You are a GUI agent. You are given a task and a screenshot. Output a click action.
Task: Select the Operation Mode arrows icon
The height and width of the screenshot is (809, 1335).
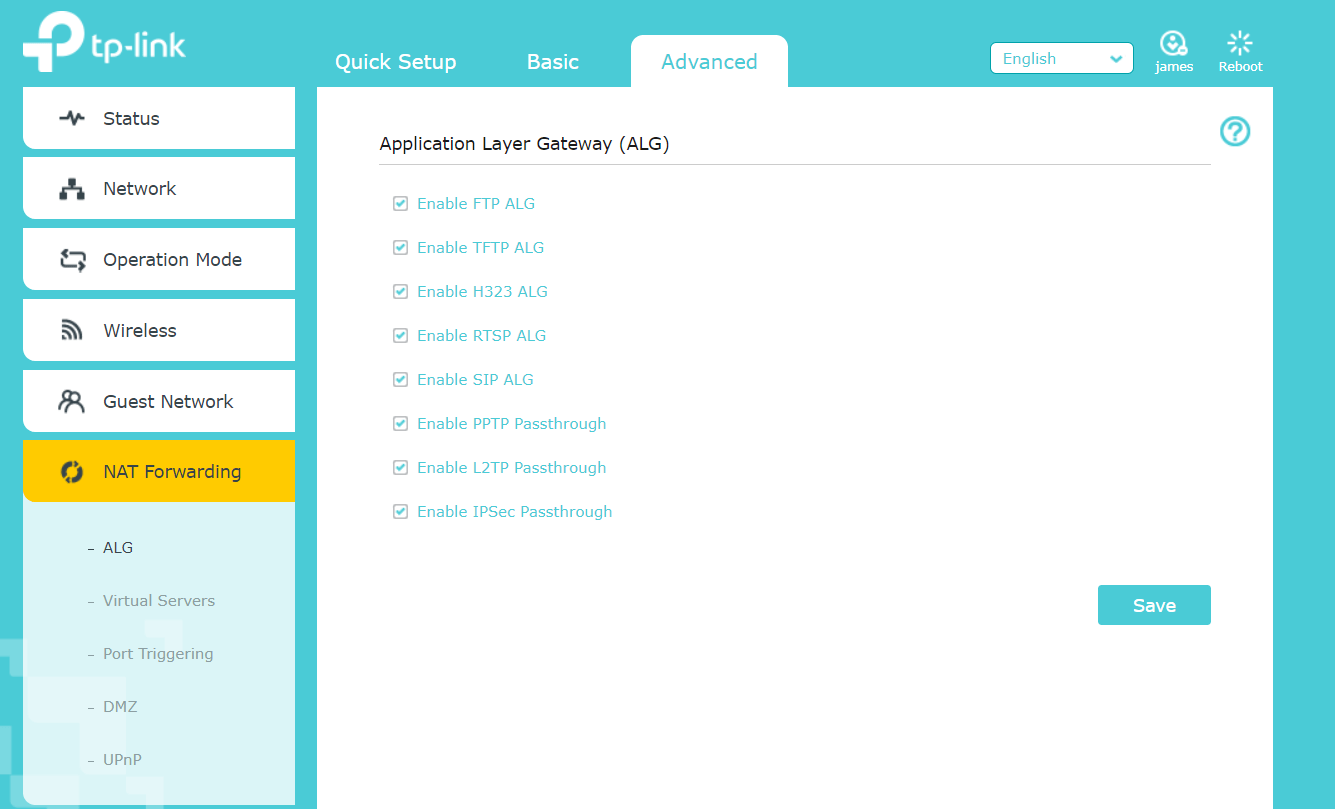click(72, 260)
